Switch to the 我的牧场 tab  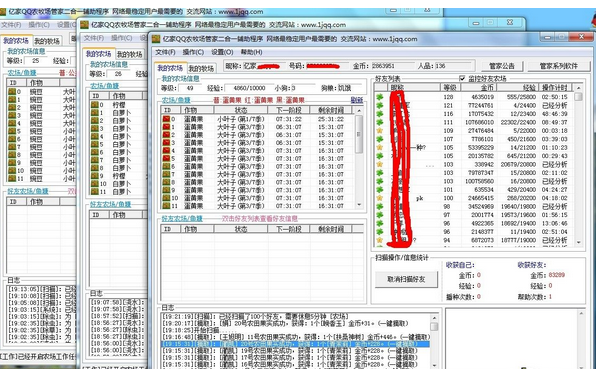201,68
